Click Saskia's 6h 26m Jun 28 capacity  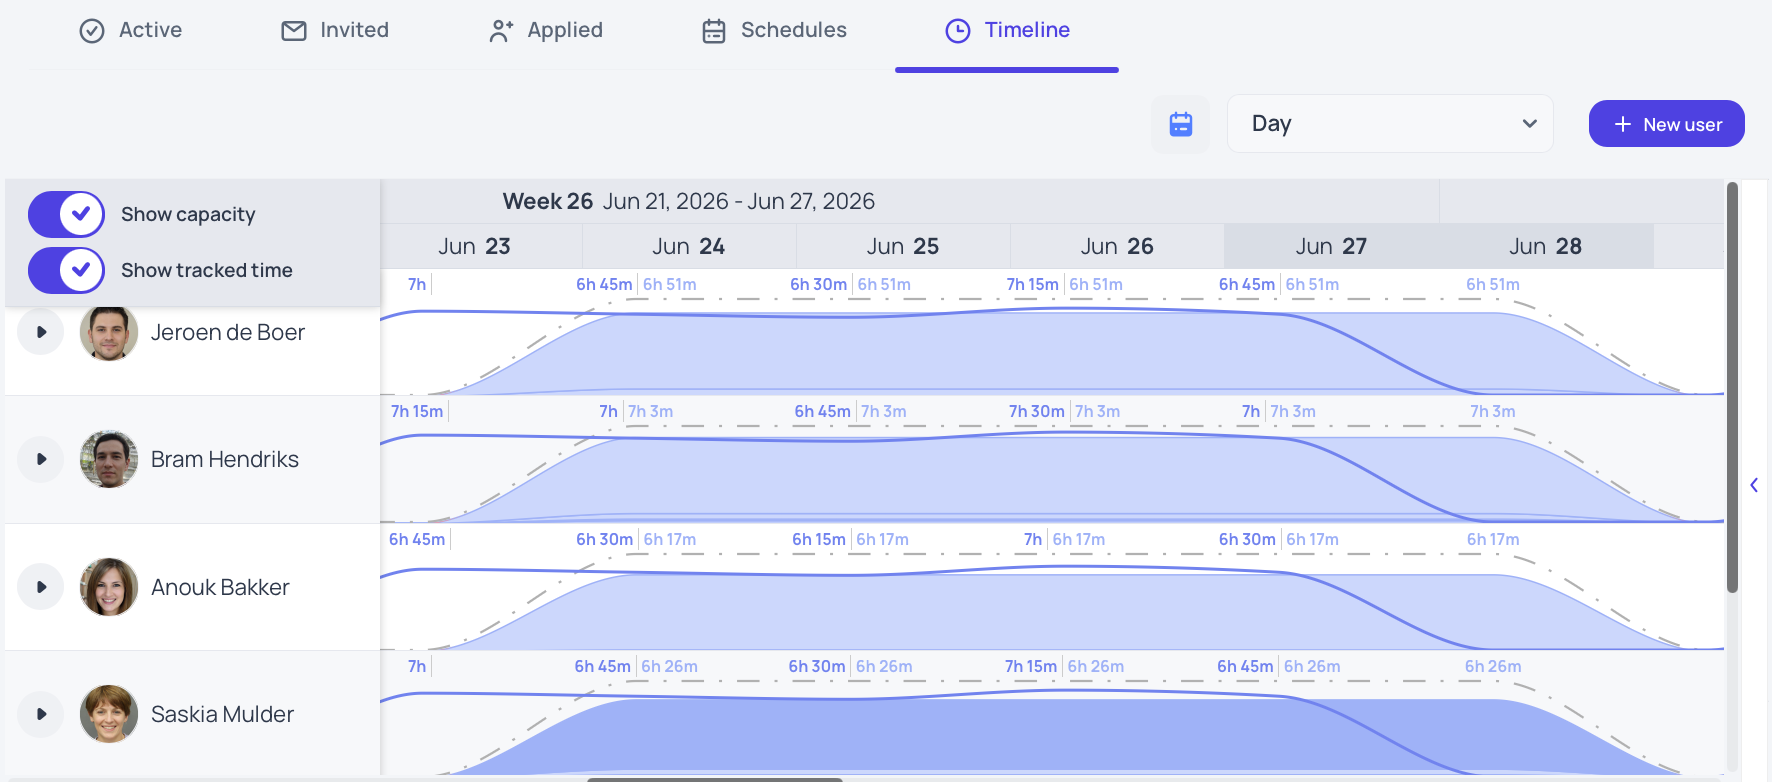pyautogui.click(x=1493, y=666)
